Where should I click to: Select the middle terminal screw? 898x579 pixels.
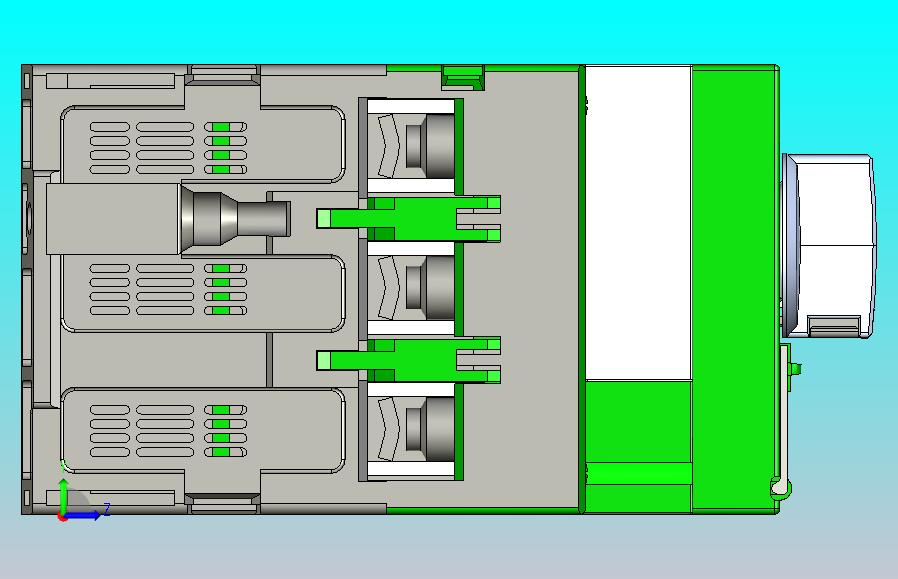click(430, 287)
